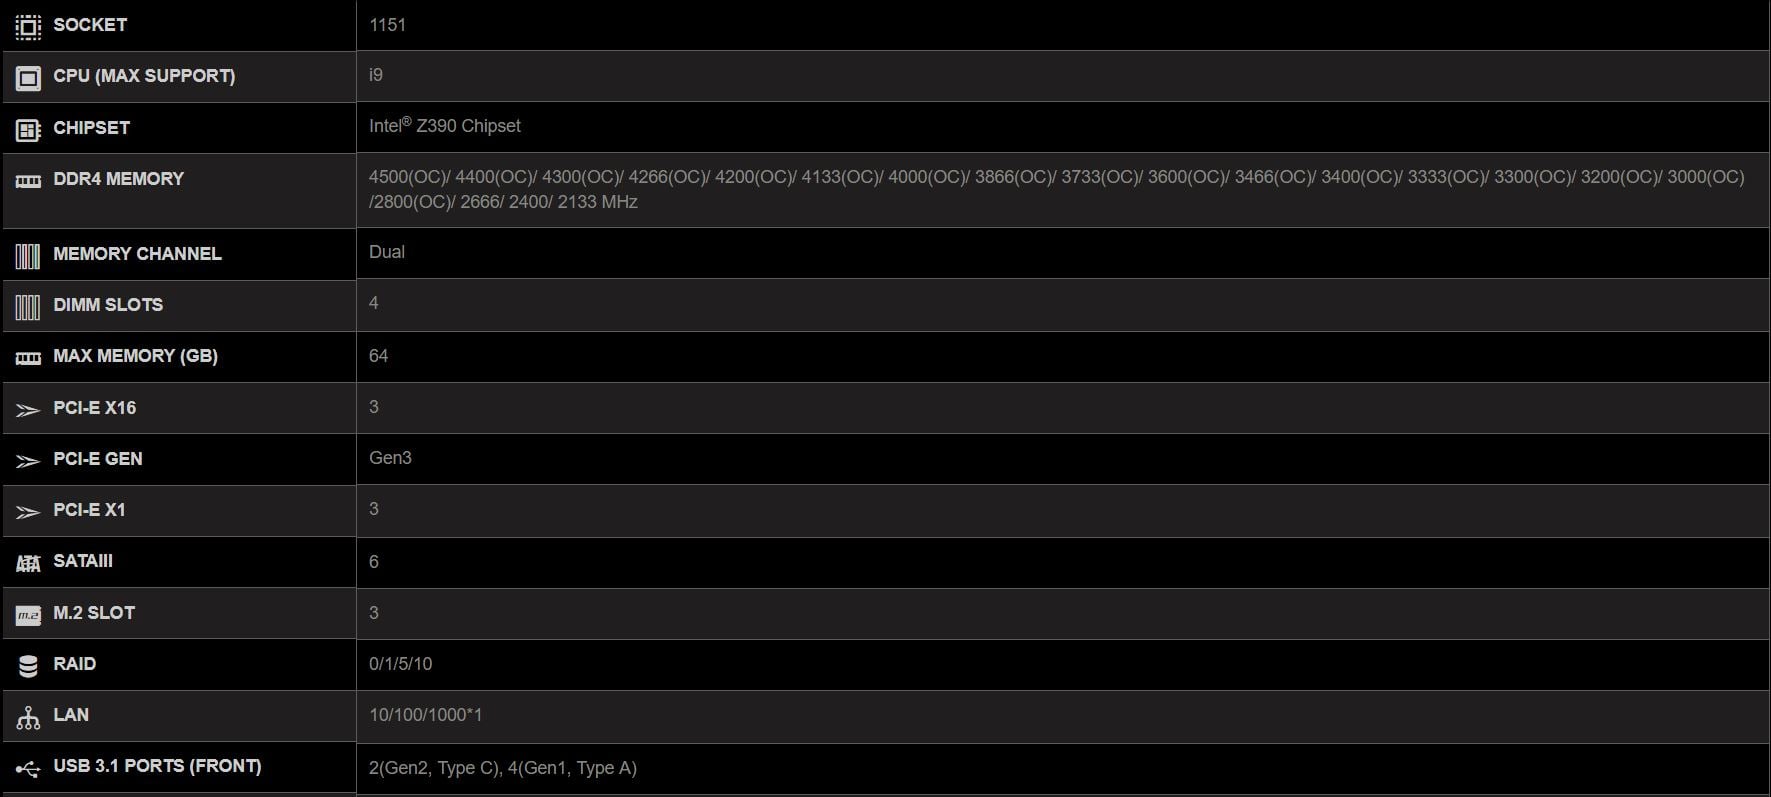This screenshot has height=797, width=1771.
Task: Click the RAID value 0/1/5/10
Action: 400,664
